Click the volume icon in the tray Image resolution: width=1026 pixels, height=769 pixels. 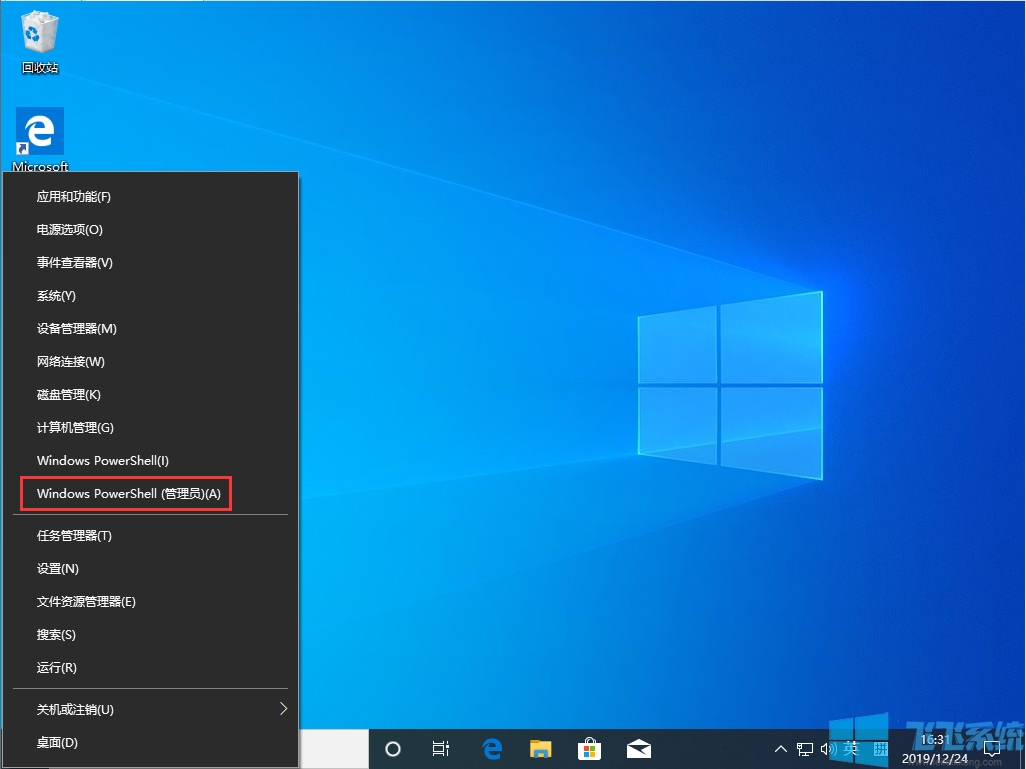click(826, 748)
